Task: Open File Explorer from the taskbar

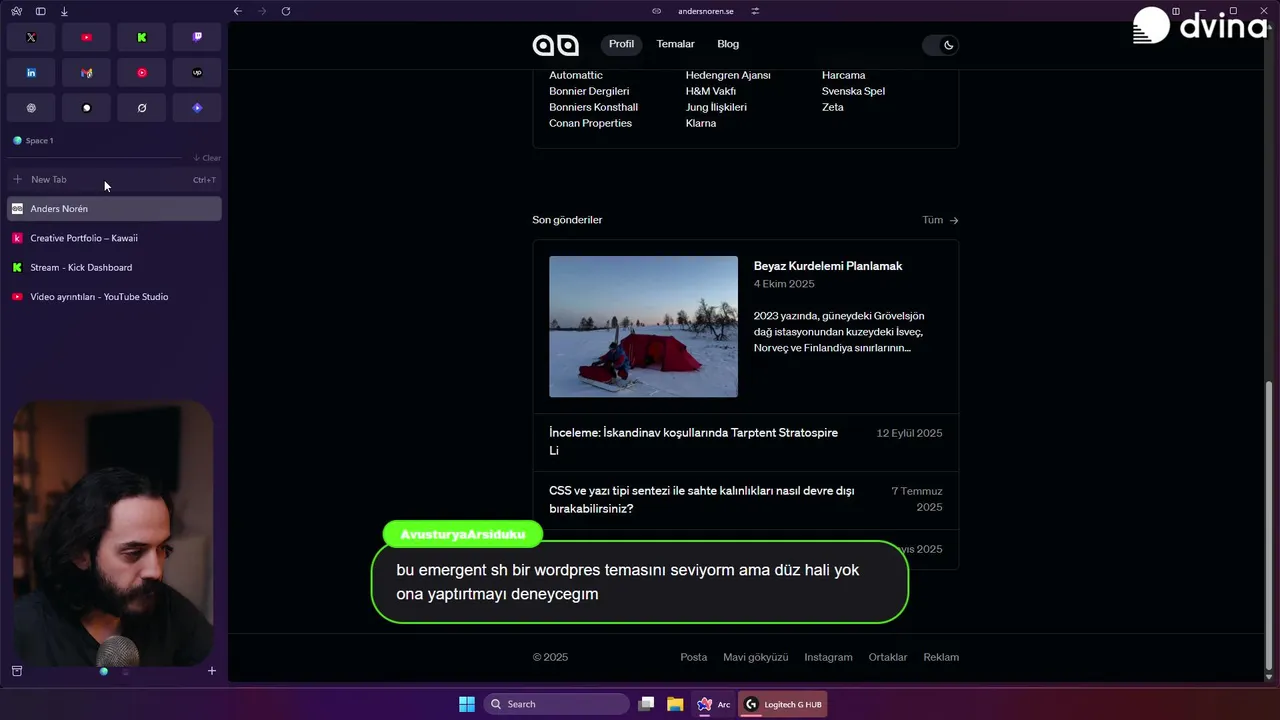Action: [675, 704]
